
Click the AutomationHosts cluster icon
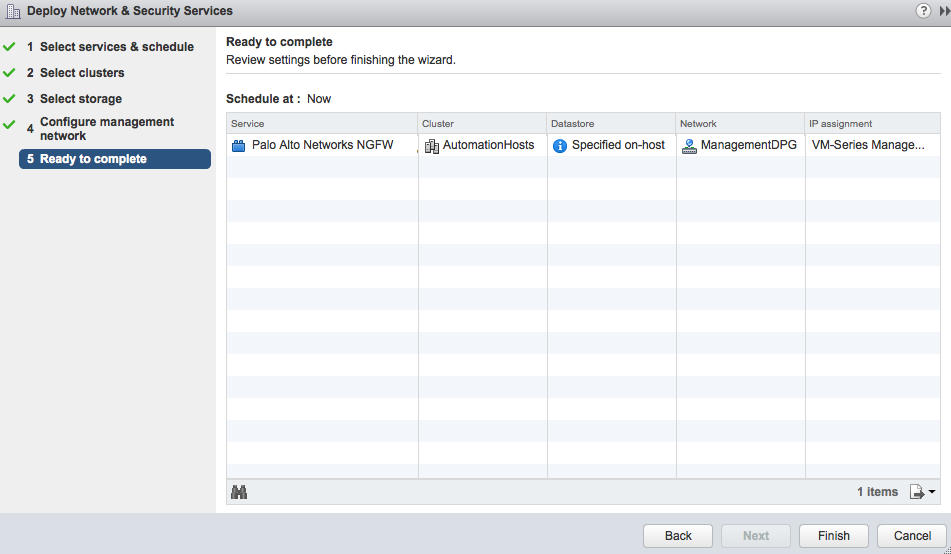point(431,146)
